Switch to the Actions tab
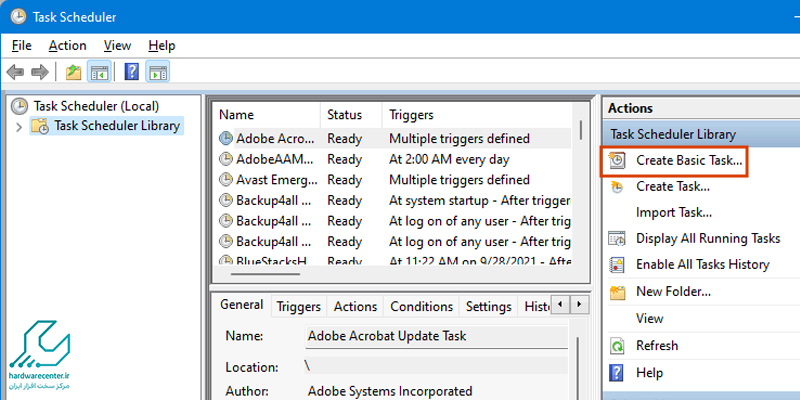The width and height of the screenshot is (800, 400). [355, 307]
